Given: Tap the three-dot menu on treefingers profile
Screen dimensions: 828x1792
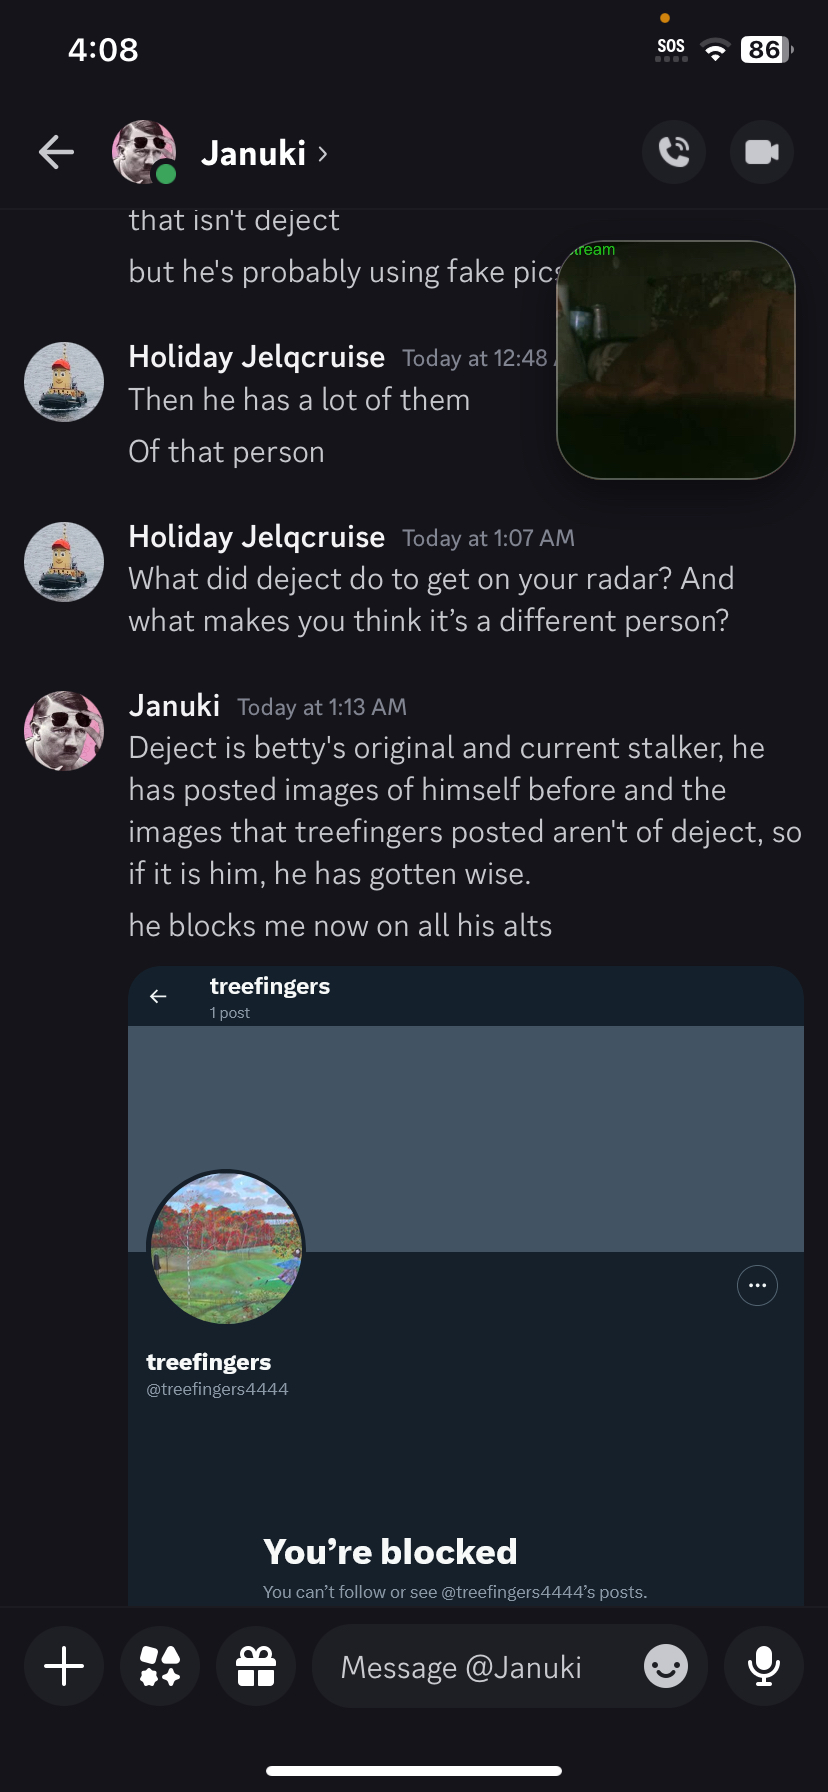Looking at the screenshot, I should click(x=757, y=1286).
